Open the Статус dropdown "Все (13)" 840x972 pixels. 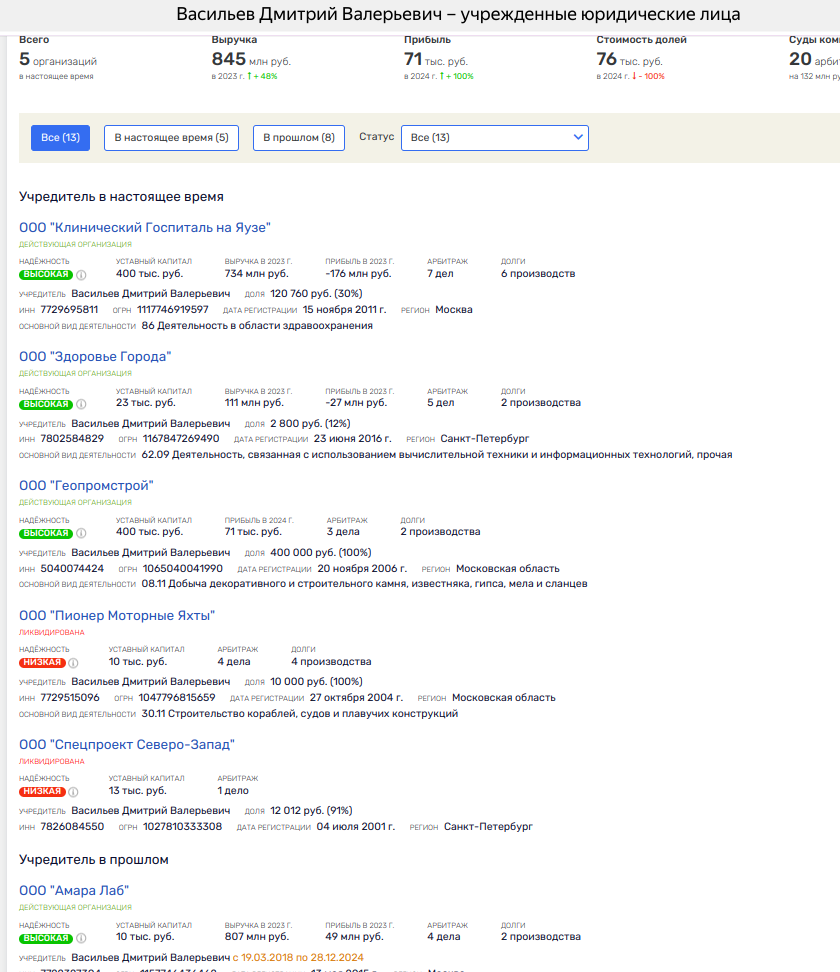[x=495, y=138]
